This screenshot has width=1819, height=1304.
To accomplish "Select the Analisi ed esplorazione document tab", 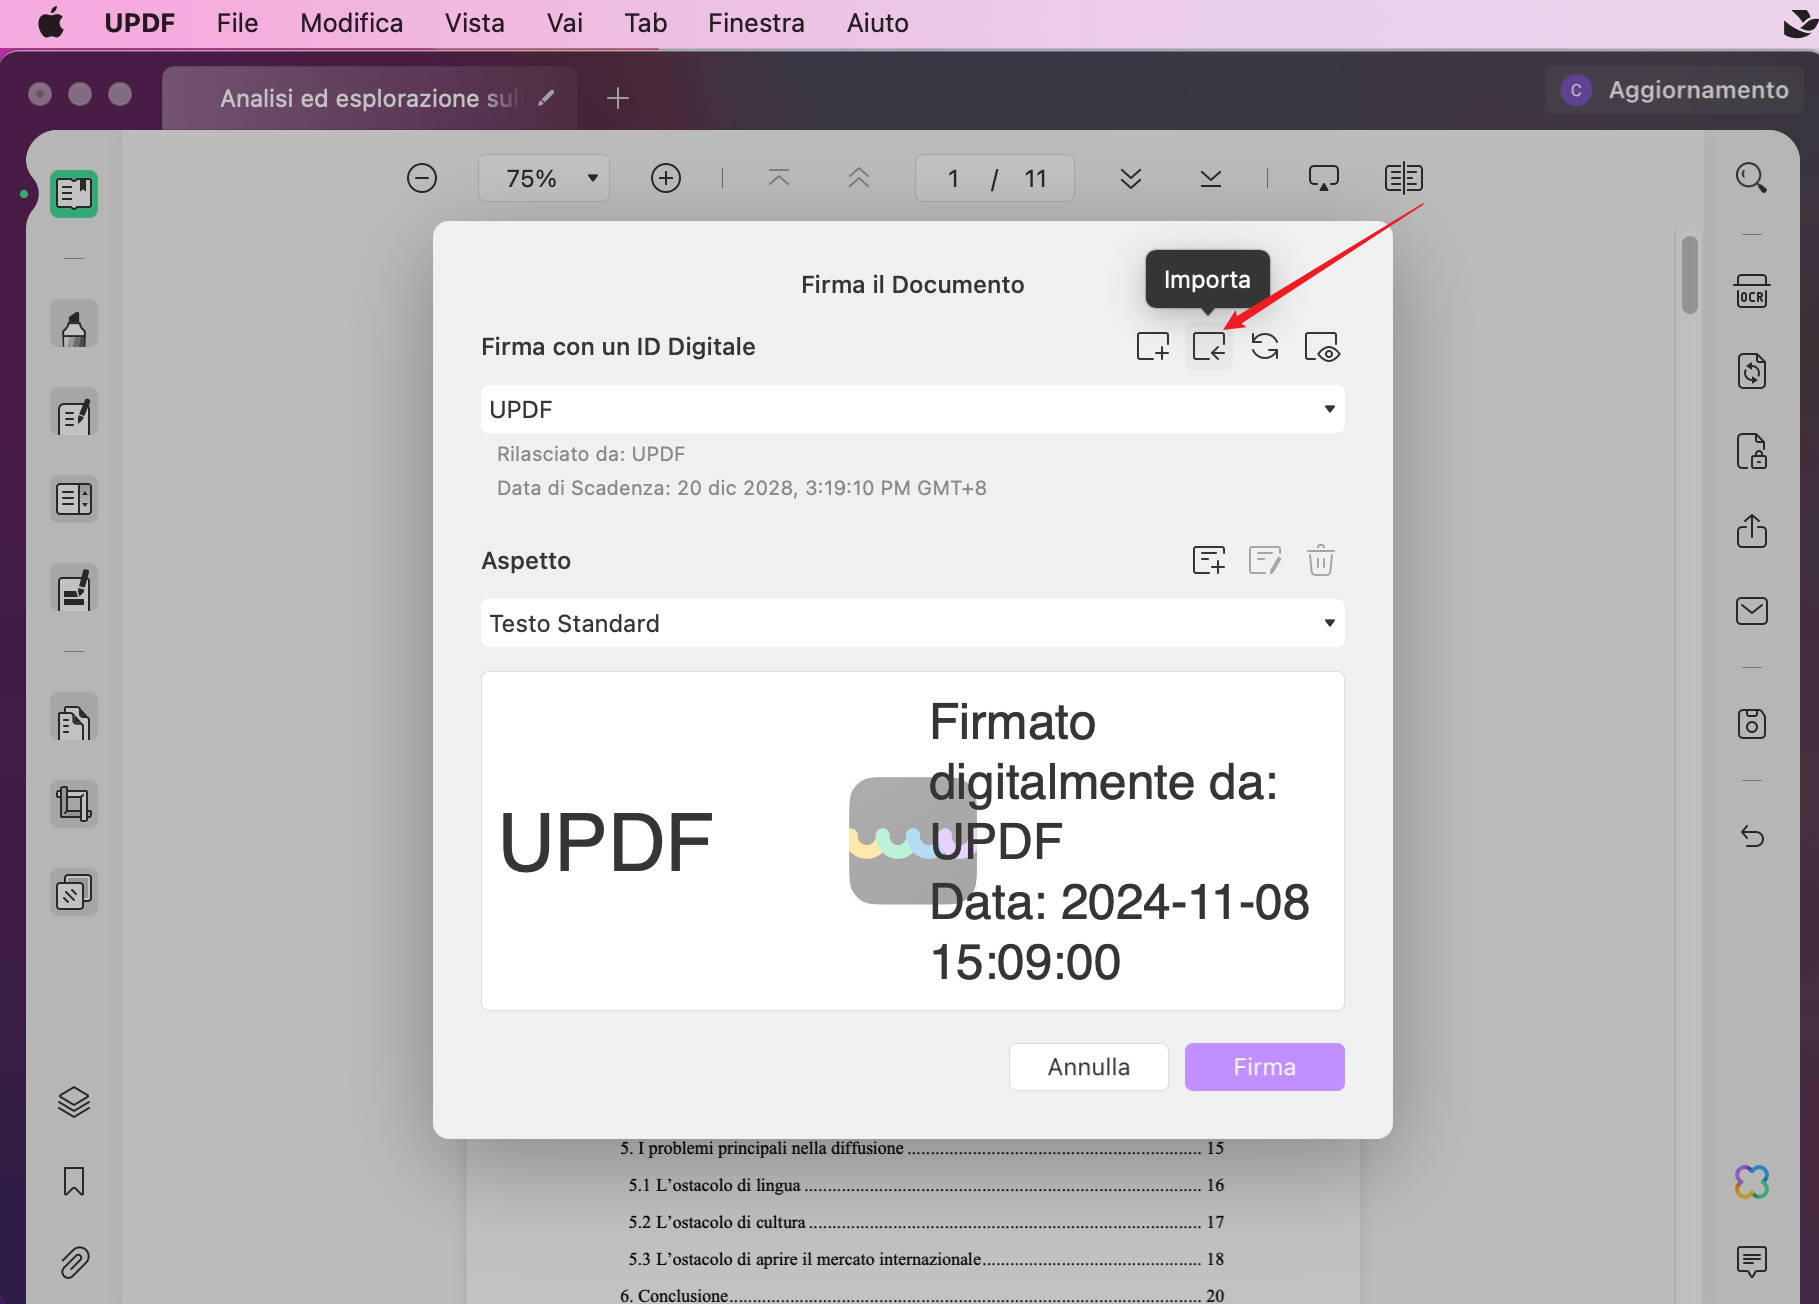I will 369,98.
